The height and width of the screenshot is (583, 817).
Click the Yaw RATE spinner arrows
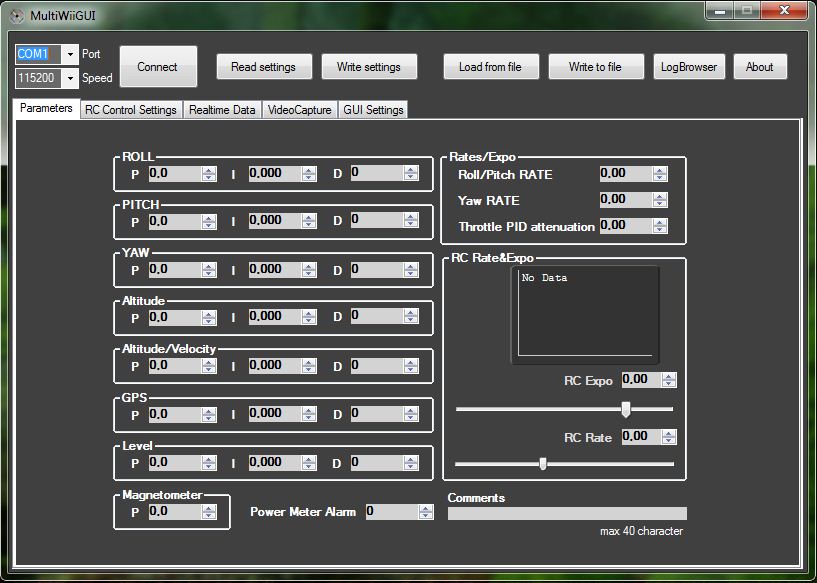tap(660, 200)
